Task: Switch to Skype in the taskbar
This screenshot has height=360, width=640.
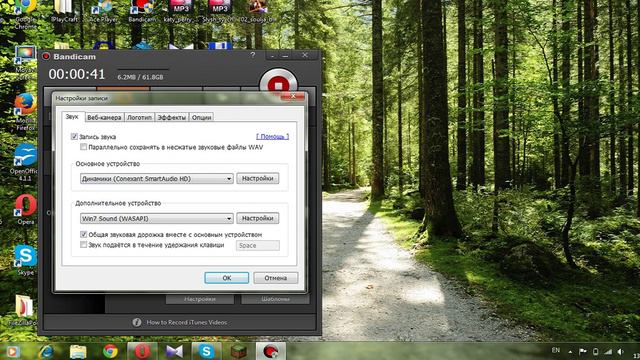Action: [x=206, y=351]
